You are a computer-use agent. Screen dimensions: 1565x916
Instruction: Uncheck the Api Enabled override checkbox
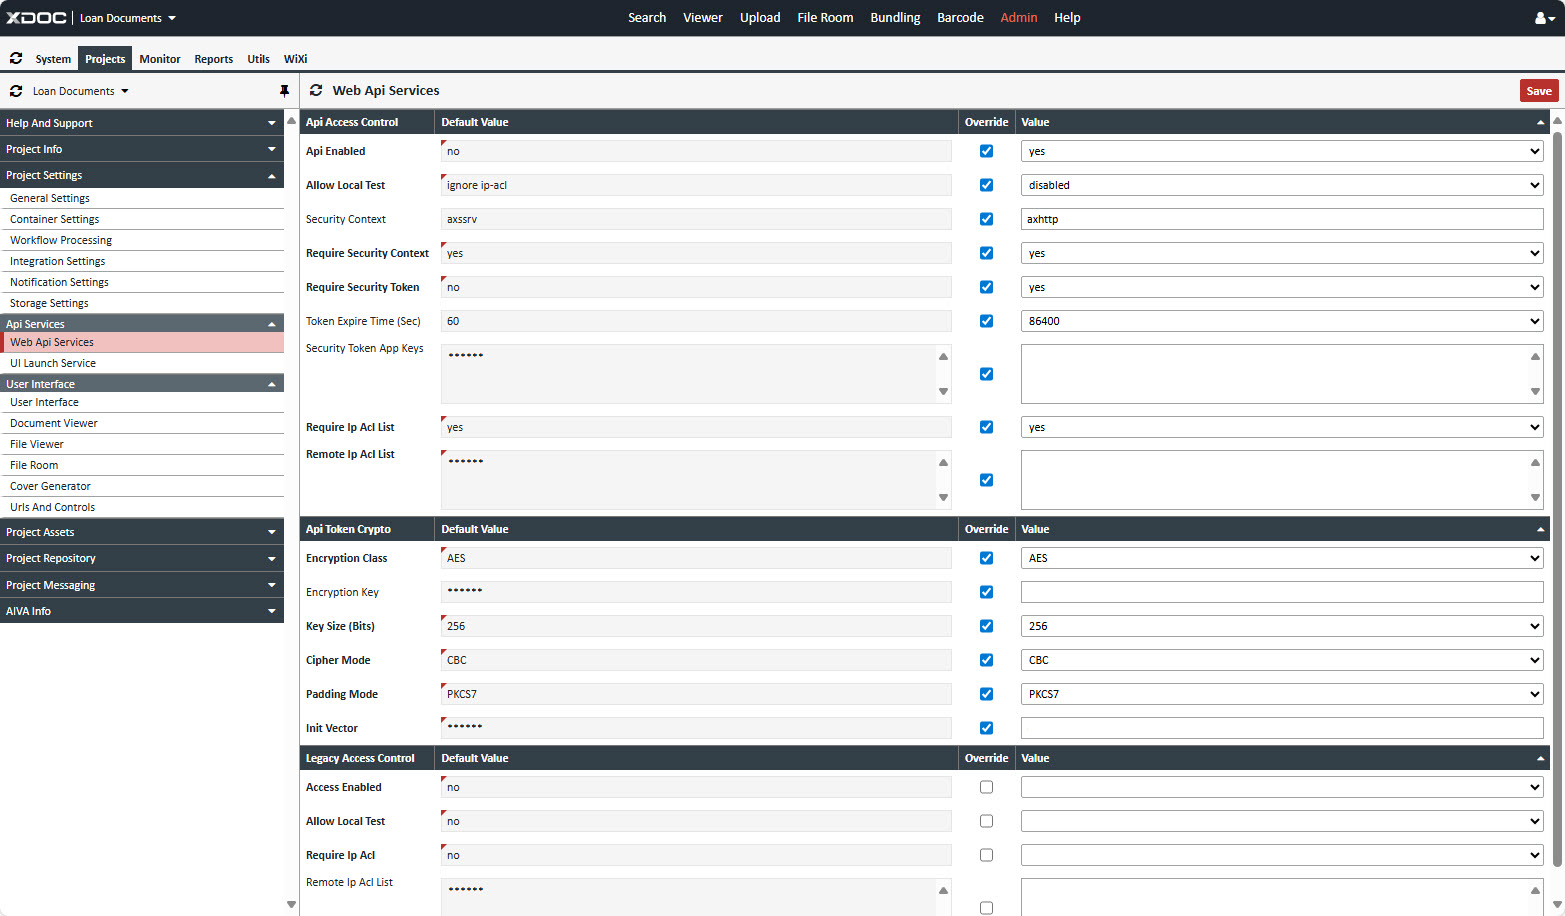[x=986, y=151]
